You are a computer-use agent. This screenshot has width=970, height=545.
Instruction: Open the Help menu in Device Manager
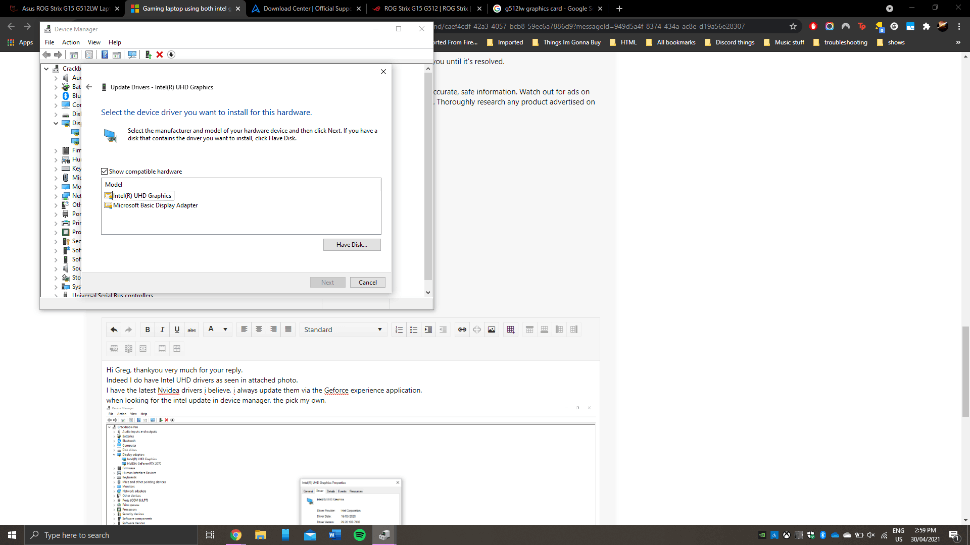coord(115,42)
